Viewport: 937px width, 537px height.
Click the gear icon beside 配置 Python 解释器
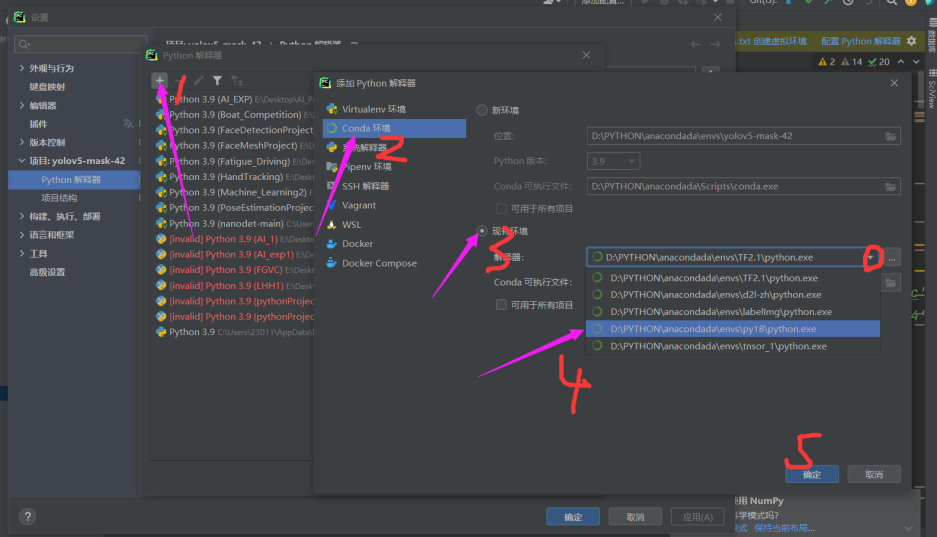(911, 41)
